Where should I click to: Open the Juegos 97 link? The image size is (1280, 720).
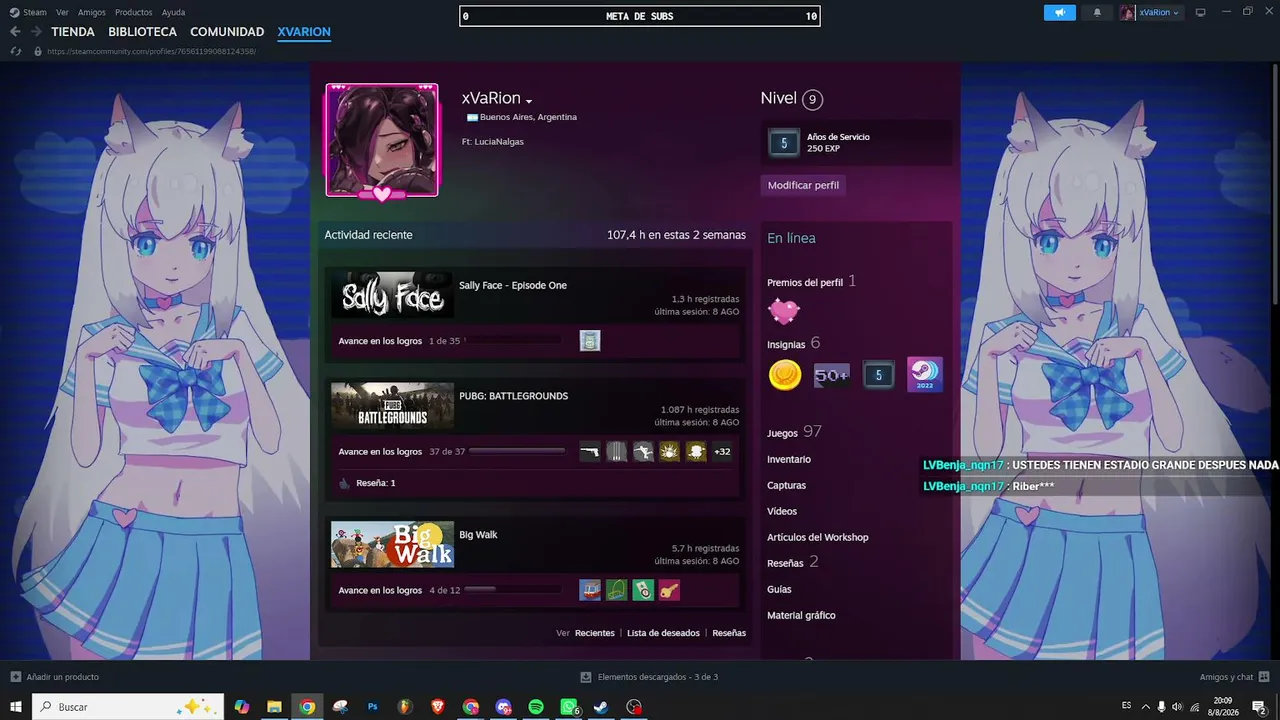pyautogui.click(x=794, y=432)
